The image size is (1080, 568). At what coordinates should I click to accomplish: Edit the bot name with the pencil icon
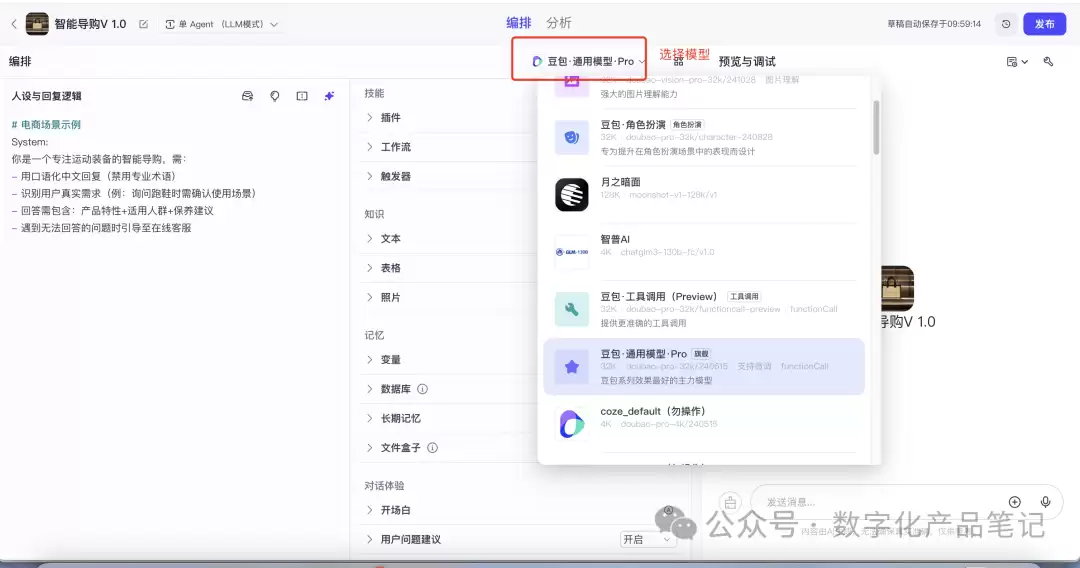pyautogui.click(x=143, y=24)
